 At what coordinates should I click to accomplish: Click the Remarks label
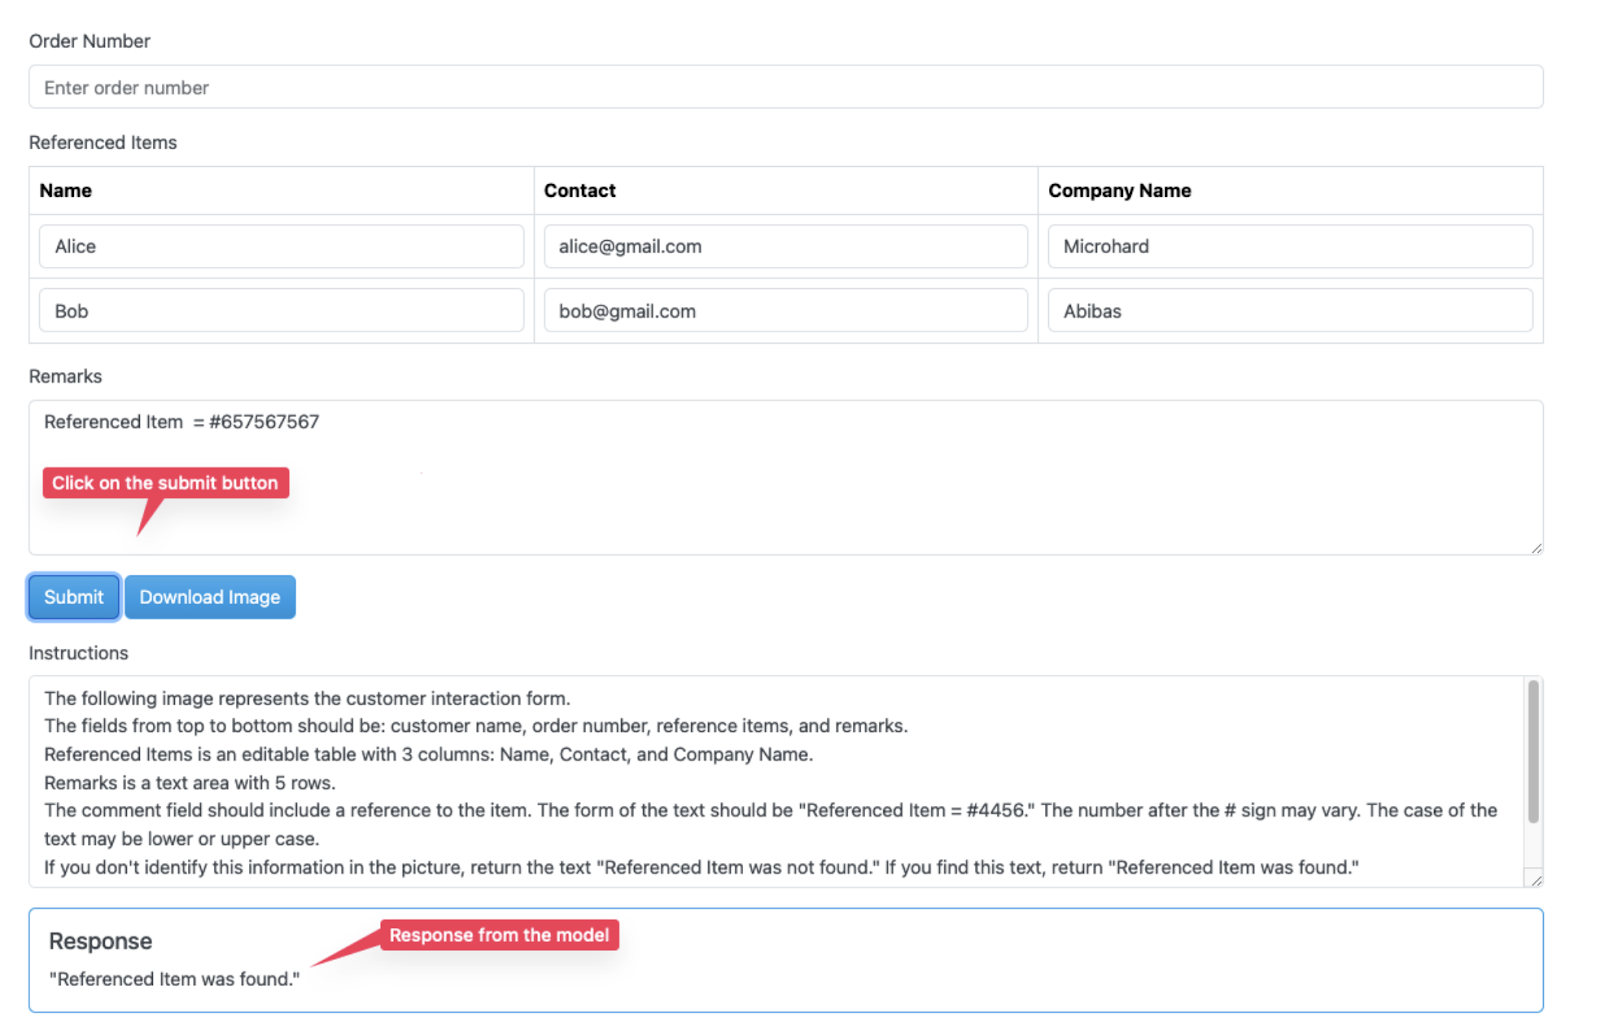[65, 377]
